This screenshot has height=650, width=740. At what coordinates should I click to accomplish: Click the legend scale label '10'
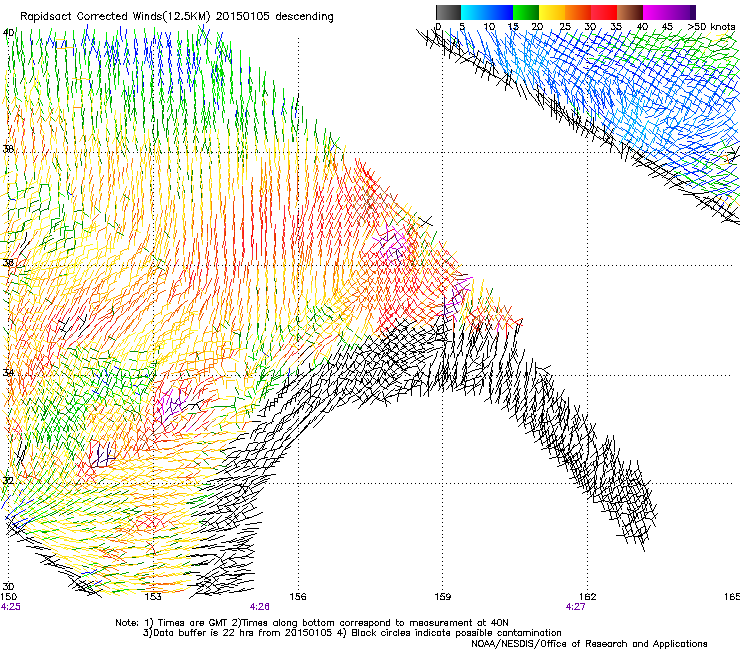pos(489,27)
